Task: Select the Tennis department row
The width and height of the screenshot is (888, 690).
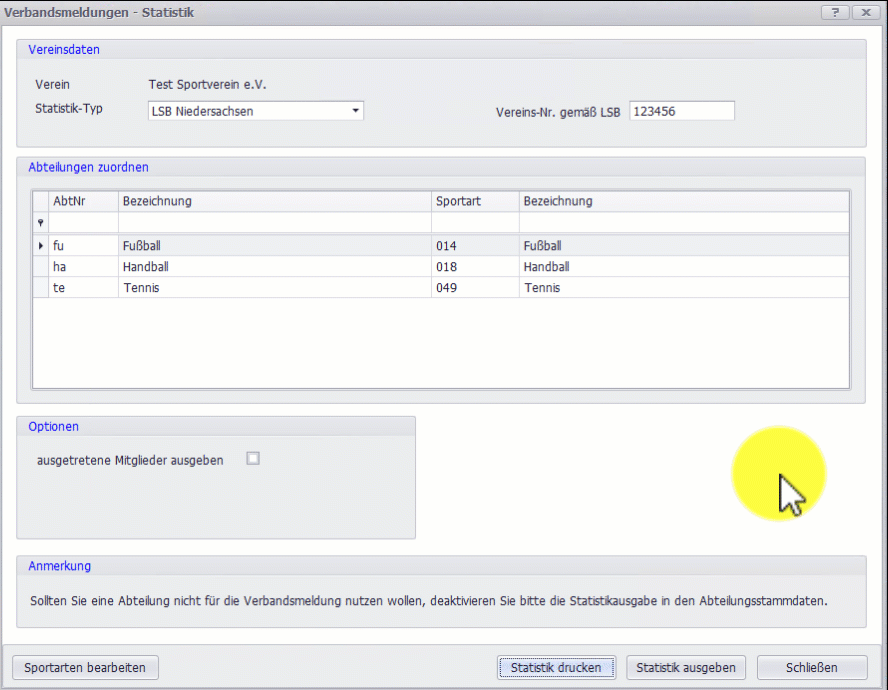Action: coord(274,288)
